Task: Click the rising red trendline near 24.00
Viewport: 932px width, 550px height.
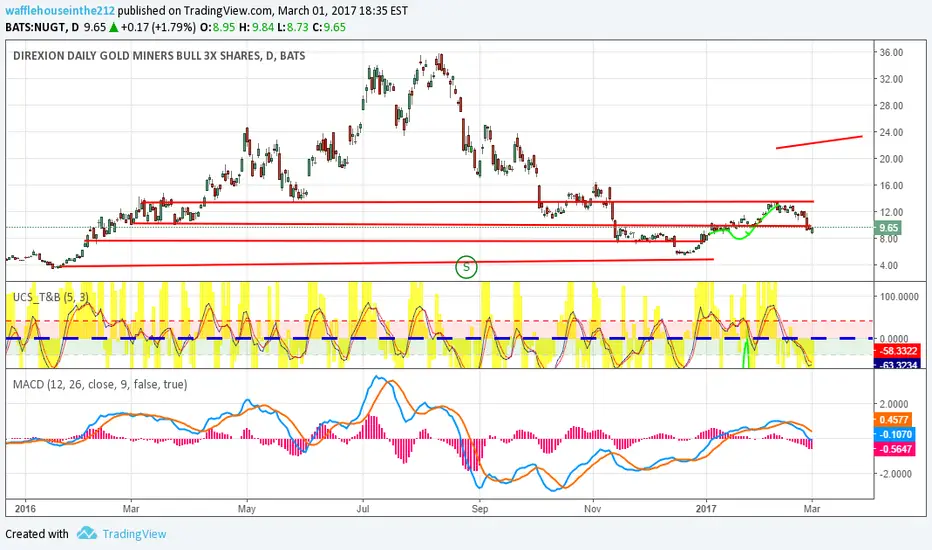Action: pos(819,142)
